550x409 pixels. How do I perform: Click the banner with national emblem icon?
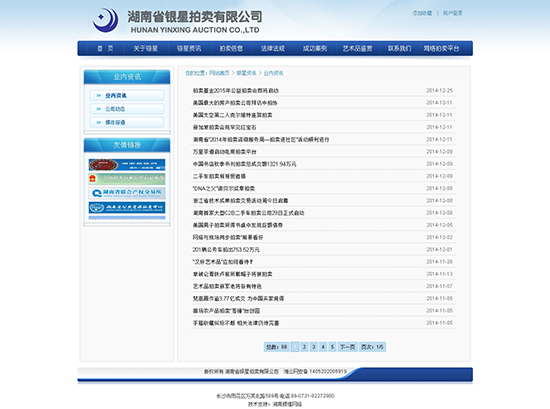tap(127, 179)
